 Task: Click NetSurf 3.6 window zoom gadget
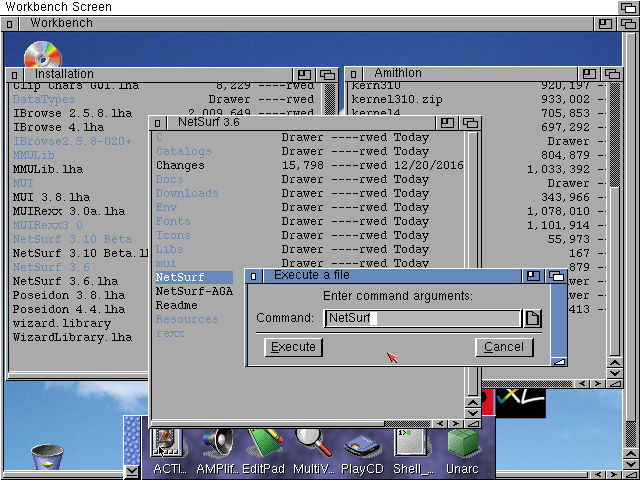pos(447,122)
